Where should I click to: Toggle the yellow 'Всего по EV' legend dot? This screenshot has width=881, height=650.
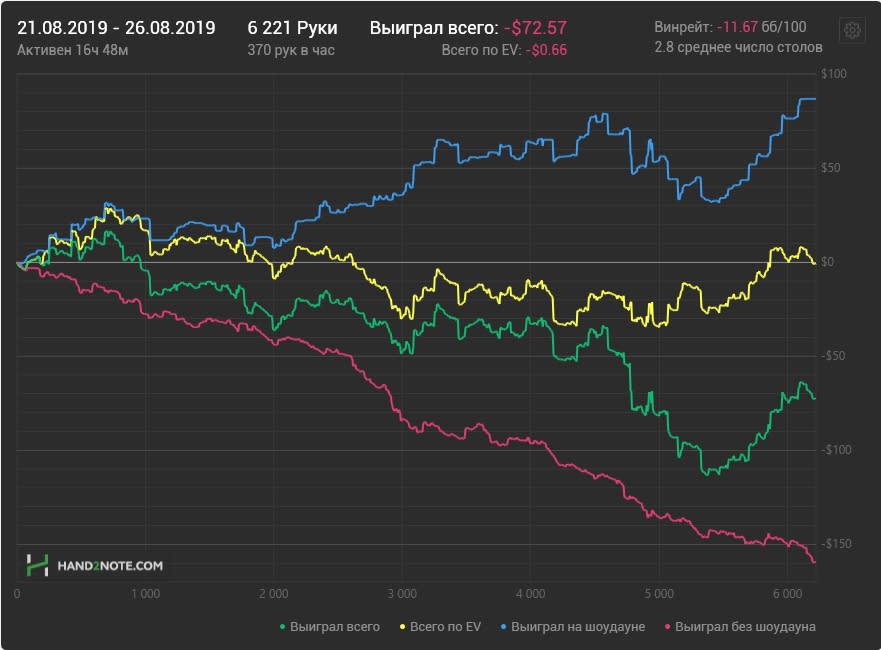[402, 626]
